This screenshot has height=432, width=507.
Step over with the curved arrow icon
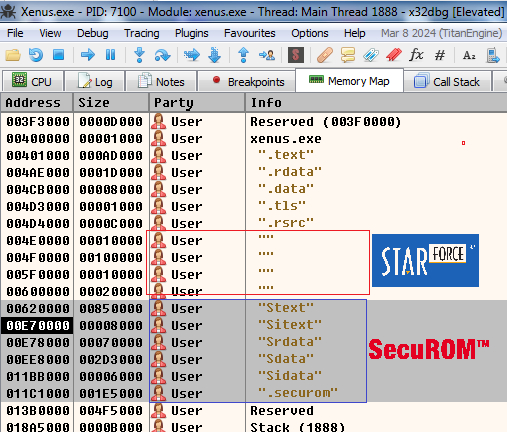point(162,55)
